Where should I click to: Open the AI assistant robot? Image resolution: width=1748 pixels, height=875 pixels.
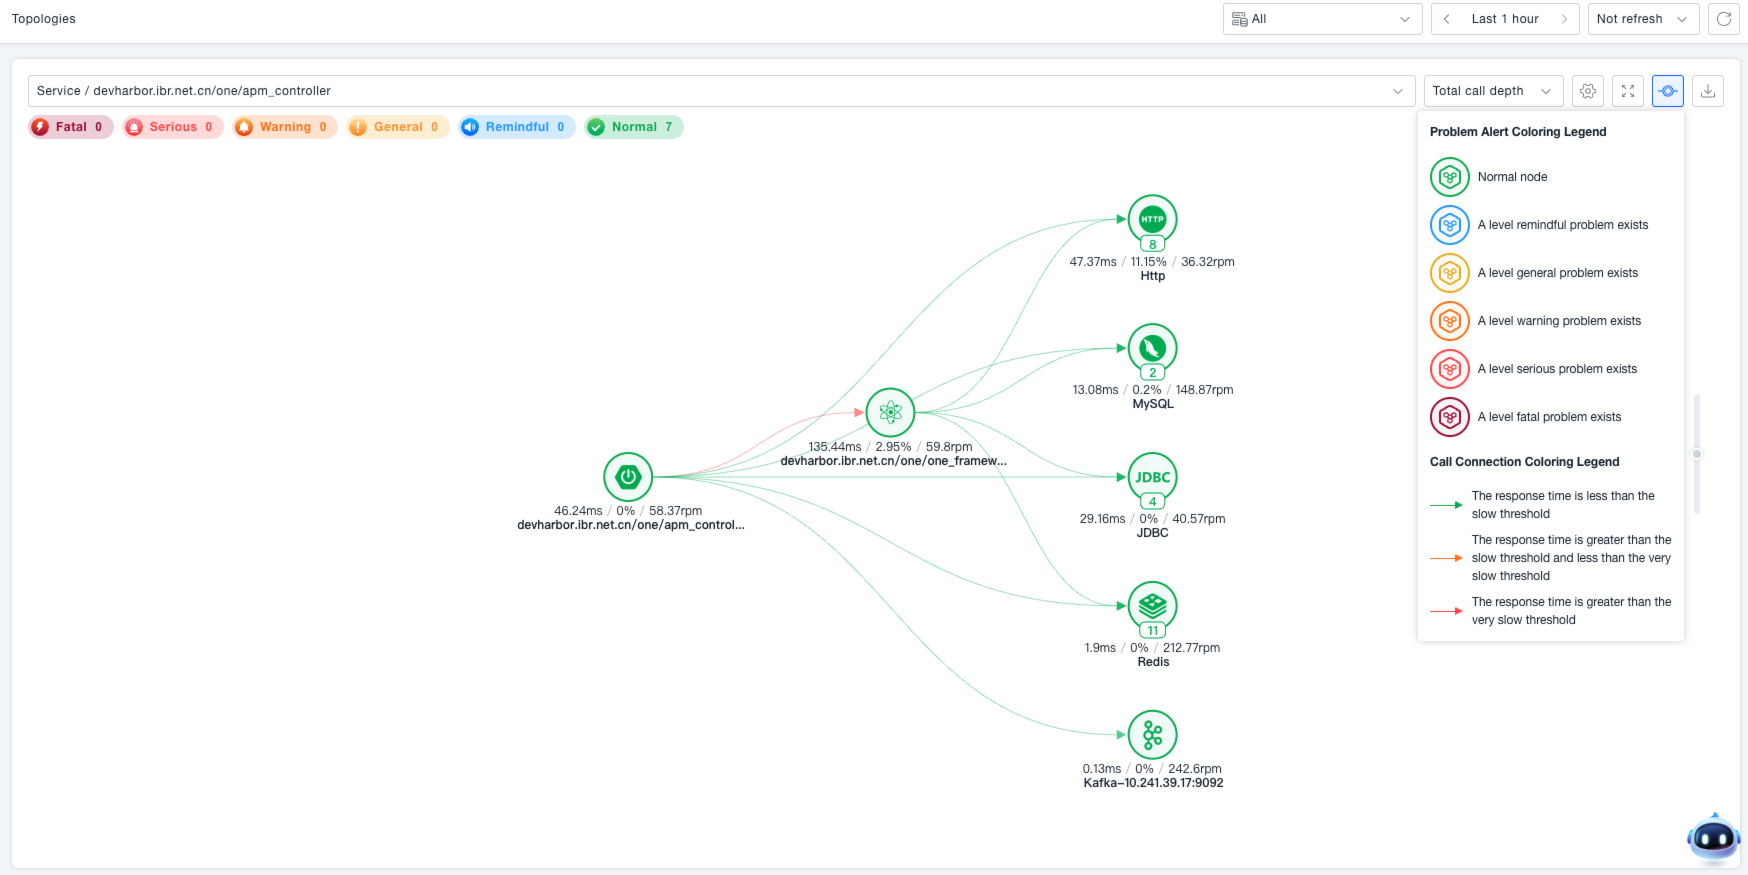1713,838
